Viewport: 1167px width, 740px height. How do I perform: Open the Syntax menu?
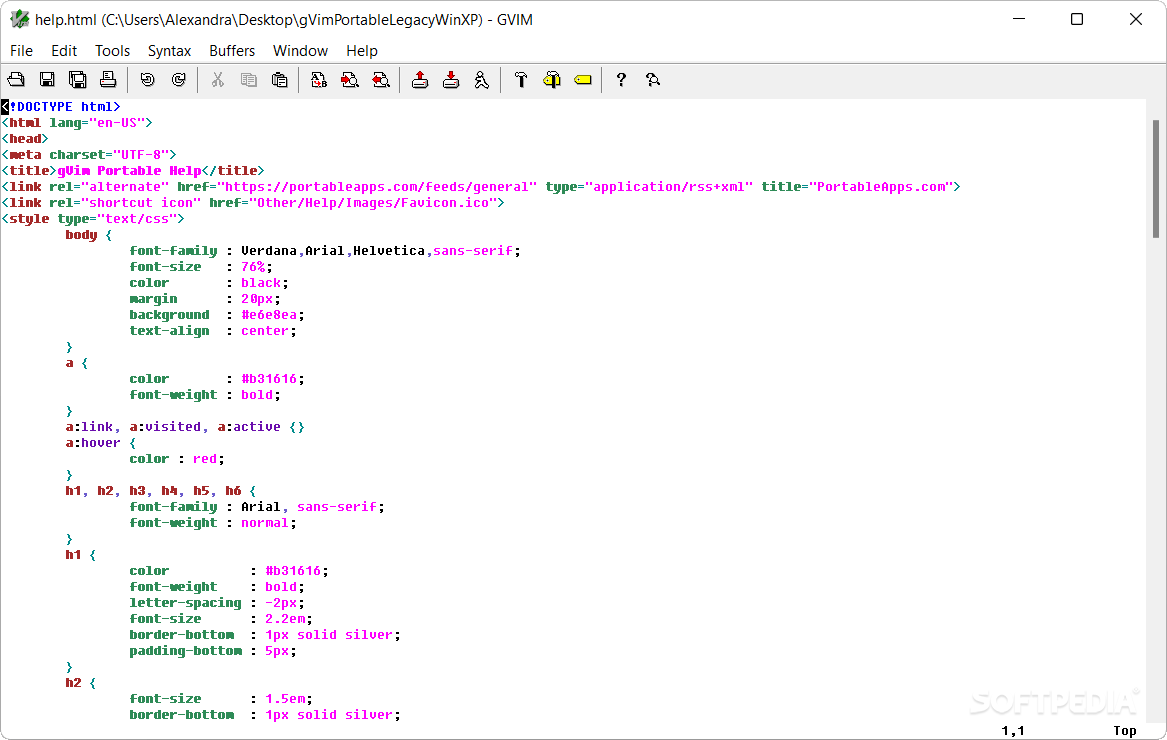pos(170,51)
